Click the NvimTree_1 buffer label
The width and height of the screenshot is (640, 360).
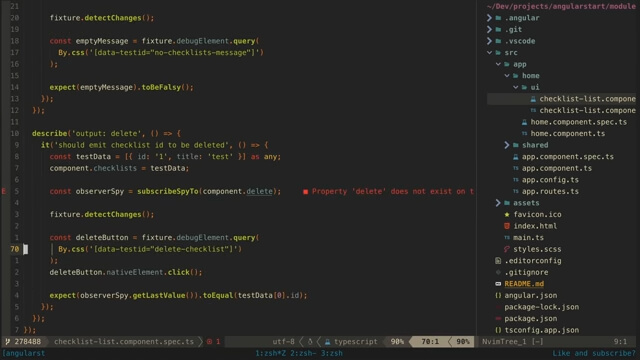[x=504, y=342]
